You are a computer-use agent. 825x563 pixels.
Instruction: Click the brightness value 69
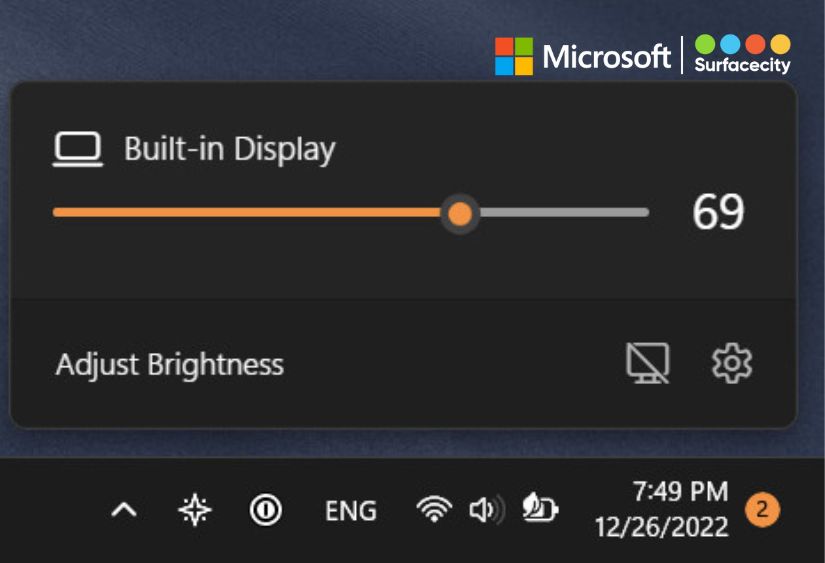tap(718, 212)
